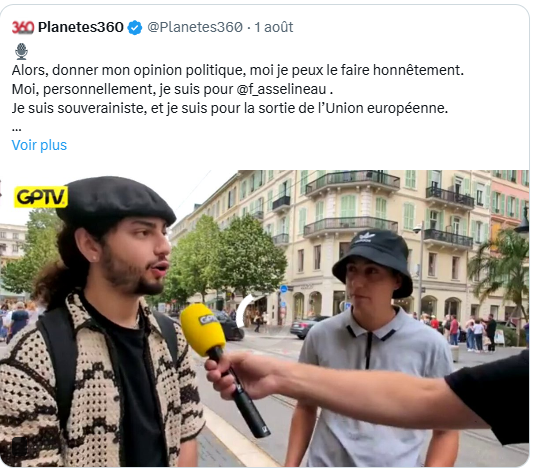Click the first line about opinion politique
The width and height of the screenshot is (534, 470).
coord(238,70)
